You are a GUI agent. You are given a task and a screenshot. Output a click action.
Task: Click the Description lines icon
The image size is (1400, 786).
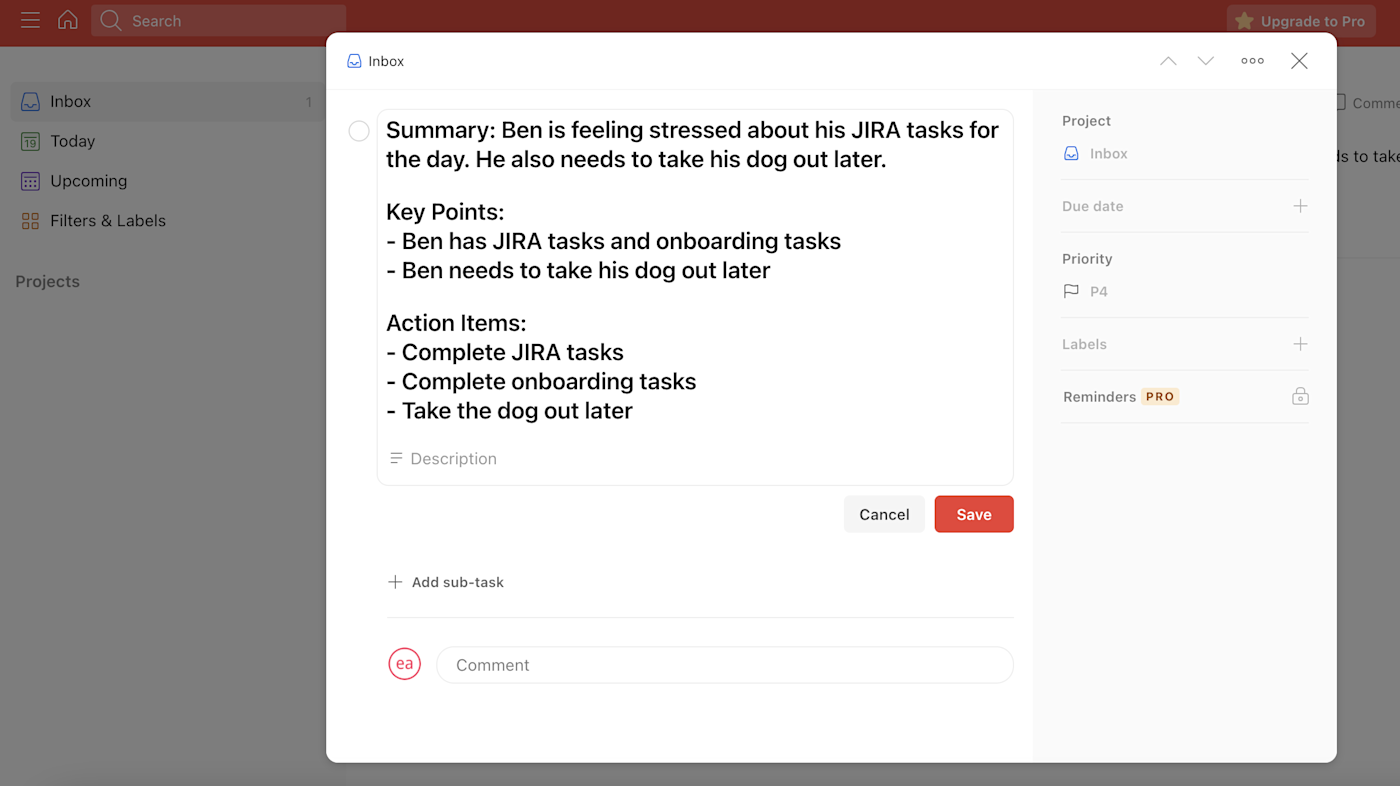pyautogui.click(x=396, y=458)
